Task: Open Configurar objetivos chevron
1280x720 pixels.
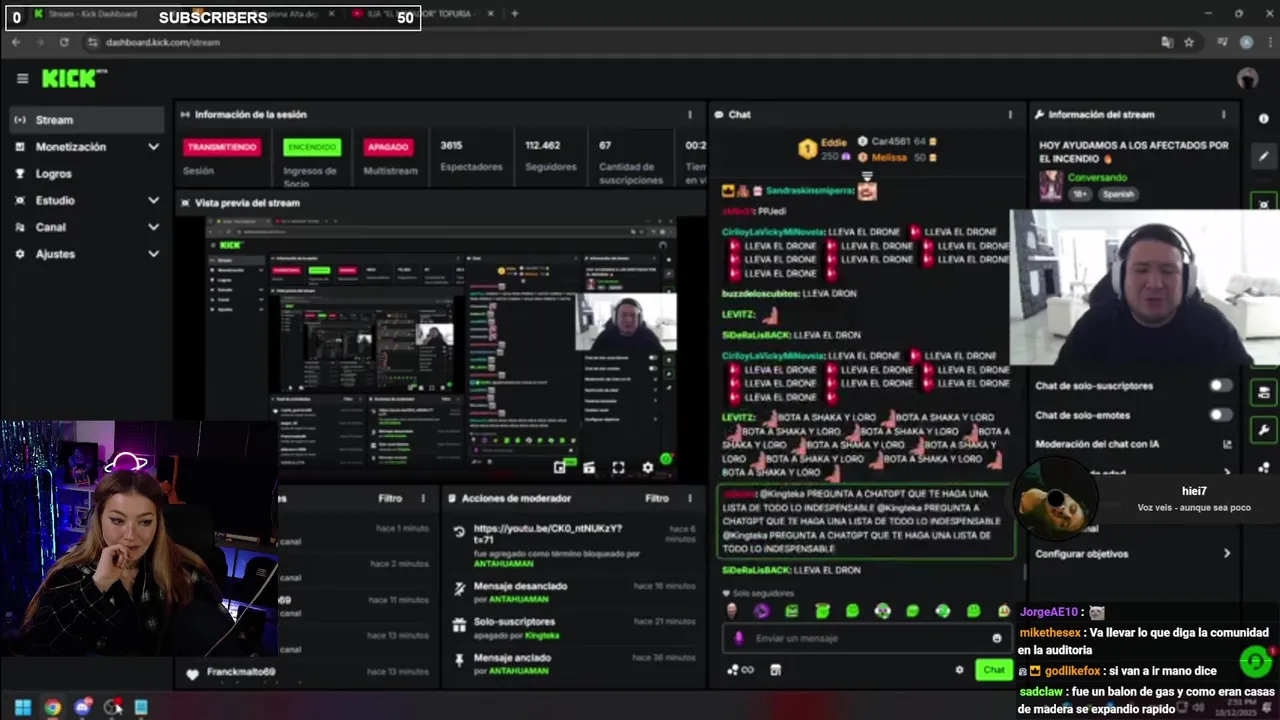Action: pyautogui.click(x=1227, y=553)
